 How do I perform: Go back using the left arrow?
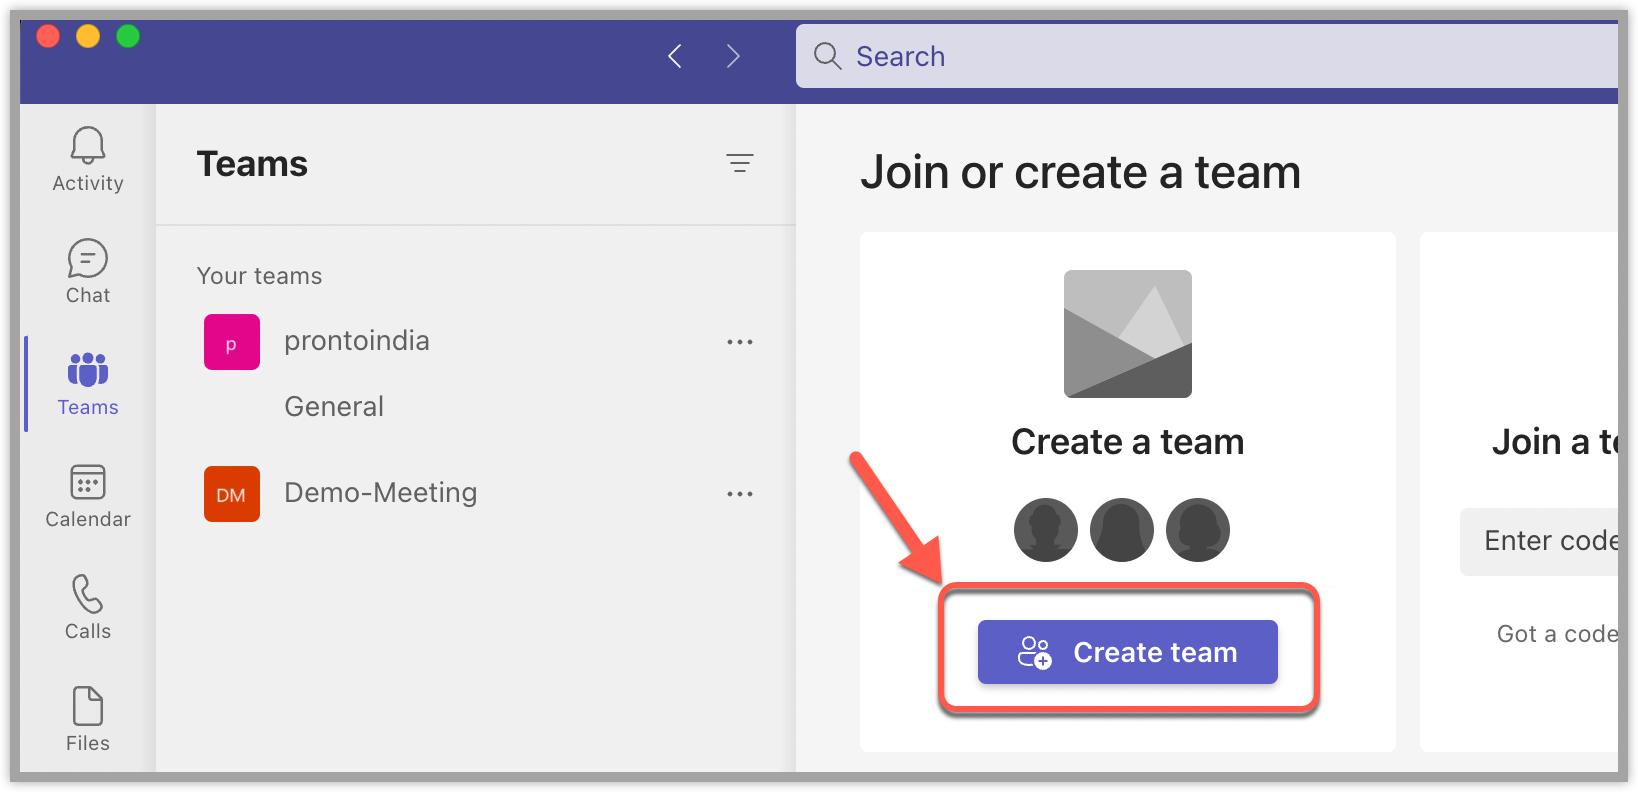(x=675, y=56)
